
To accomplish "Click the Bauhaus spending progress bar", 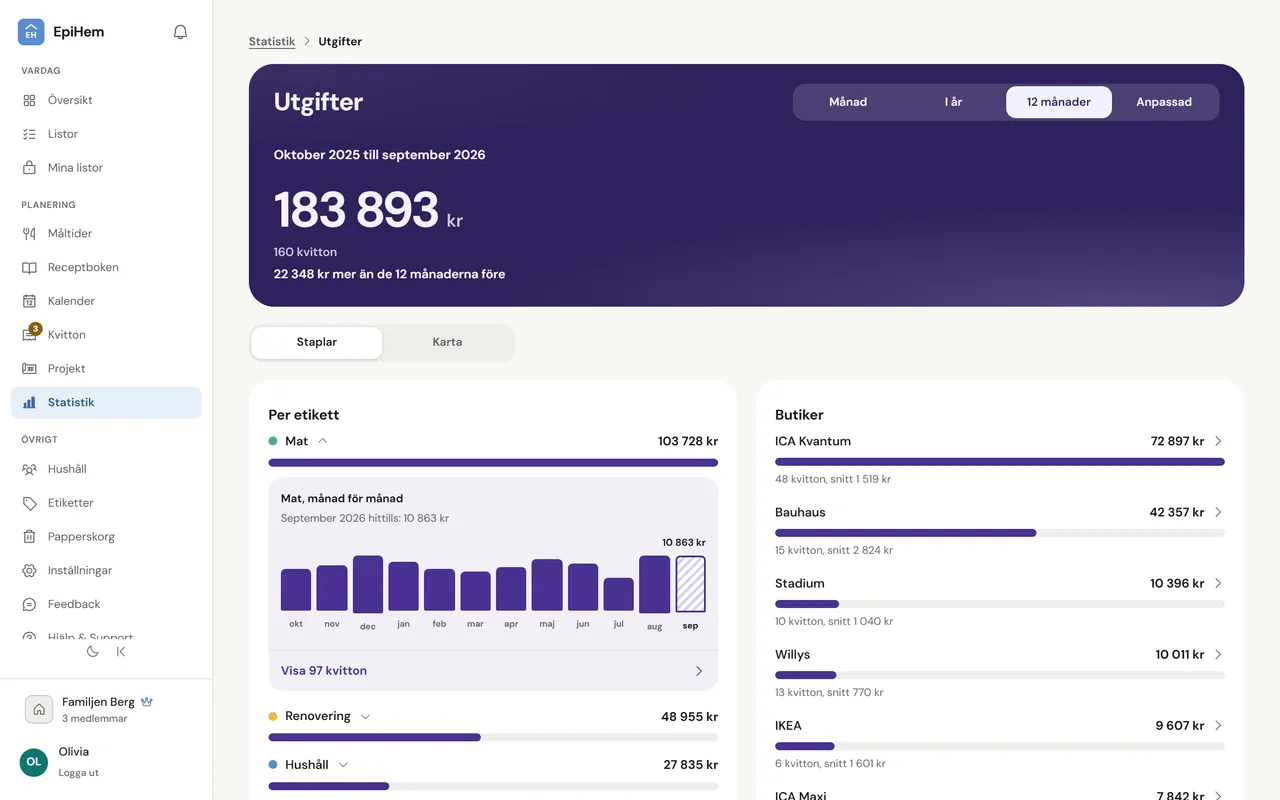I will [x=1000, y=533].
